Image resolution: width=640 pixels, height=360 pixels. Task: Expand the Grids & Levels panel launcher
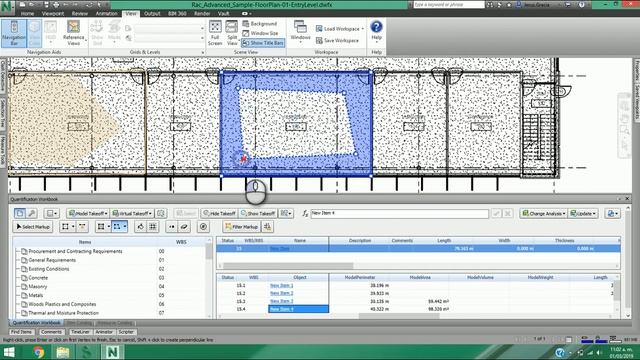pos(202,52)
